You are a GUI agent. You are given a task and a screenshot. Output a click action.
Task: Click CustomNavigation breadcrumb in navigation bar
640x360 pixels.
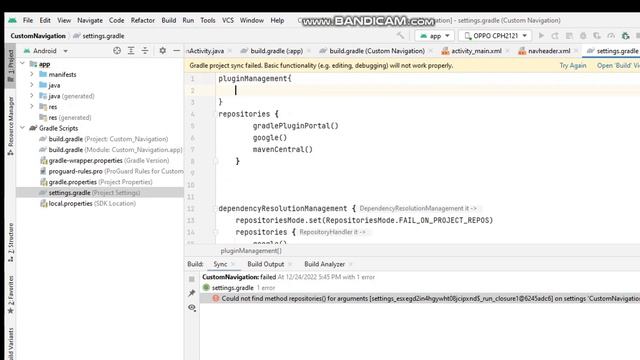[x=38, y=36]
